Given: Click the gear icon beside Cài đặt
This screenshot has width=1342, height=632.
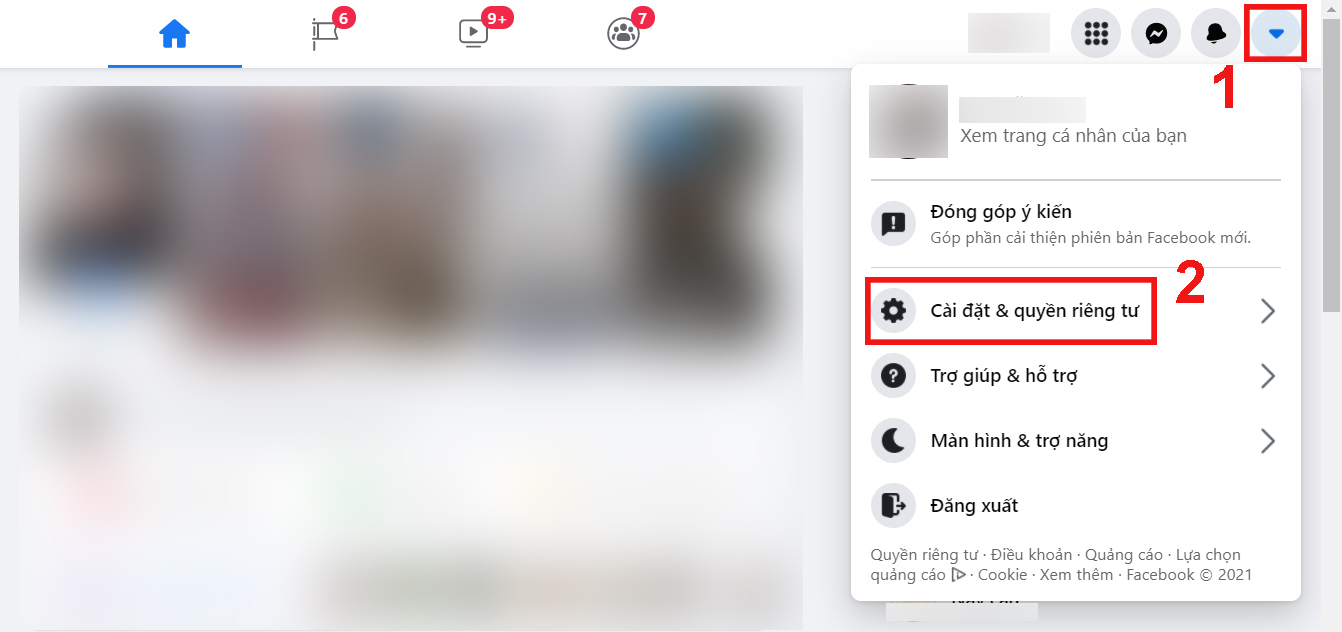Looking at the screenshot, I should (x=893, y=311).
